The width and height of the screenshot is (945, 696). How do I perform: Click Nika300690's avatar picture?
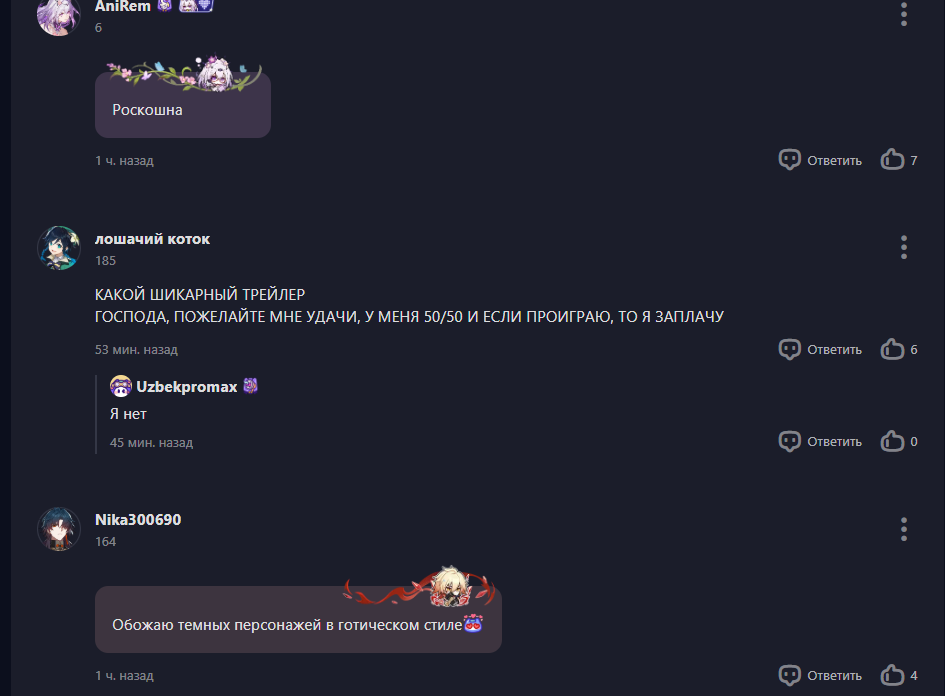(x=58, y=528)
